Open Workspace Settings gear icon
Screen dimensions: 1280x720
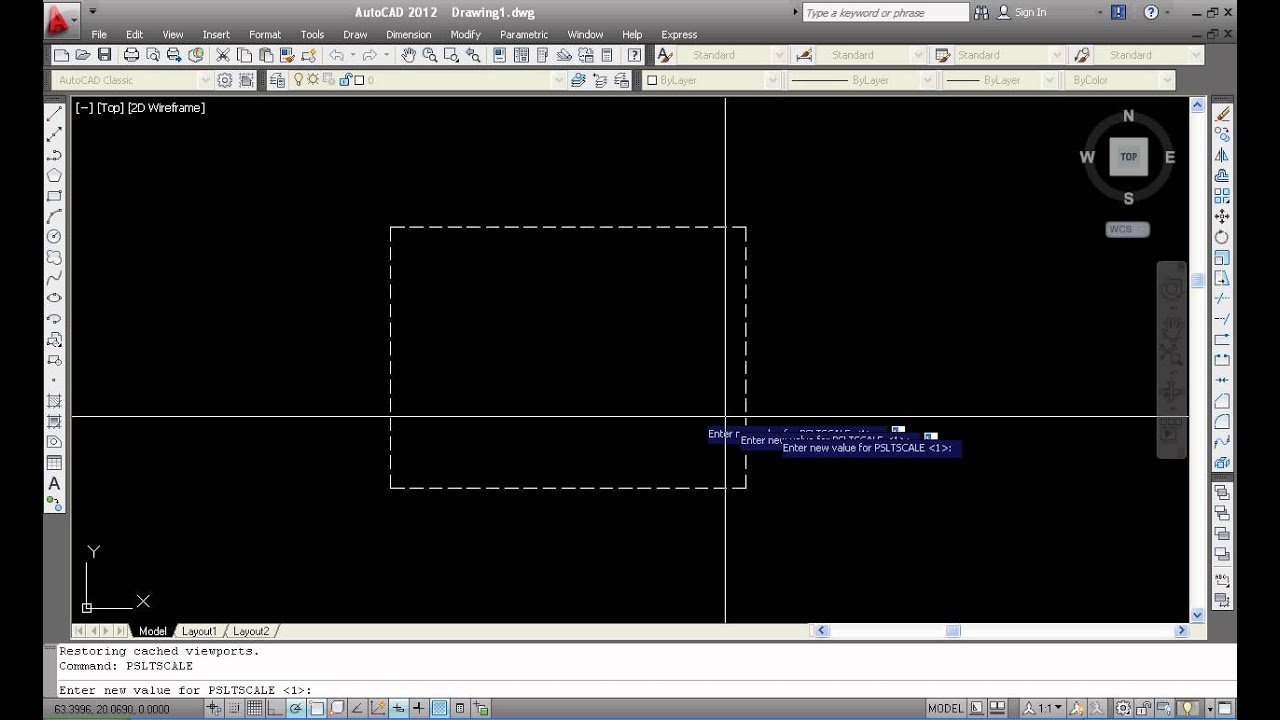225,80
